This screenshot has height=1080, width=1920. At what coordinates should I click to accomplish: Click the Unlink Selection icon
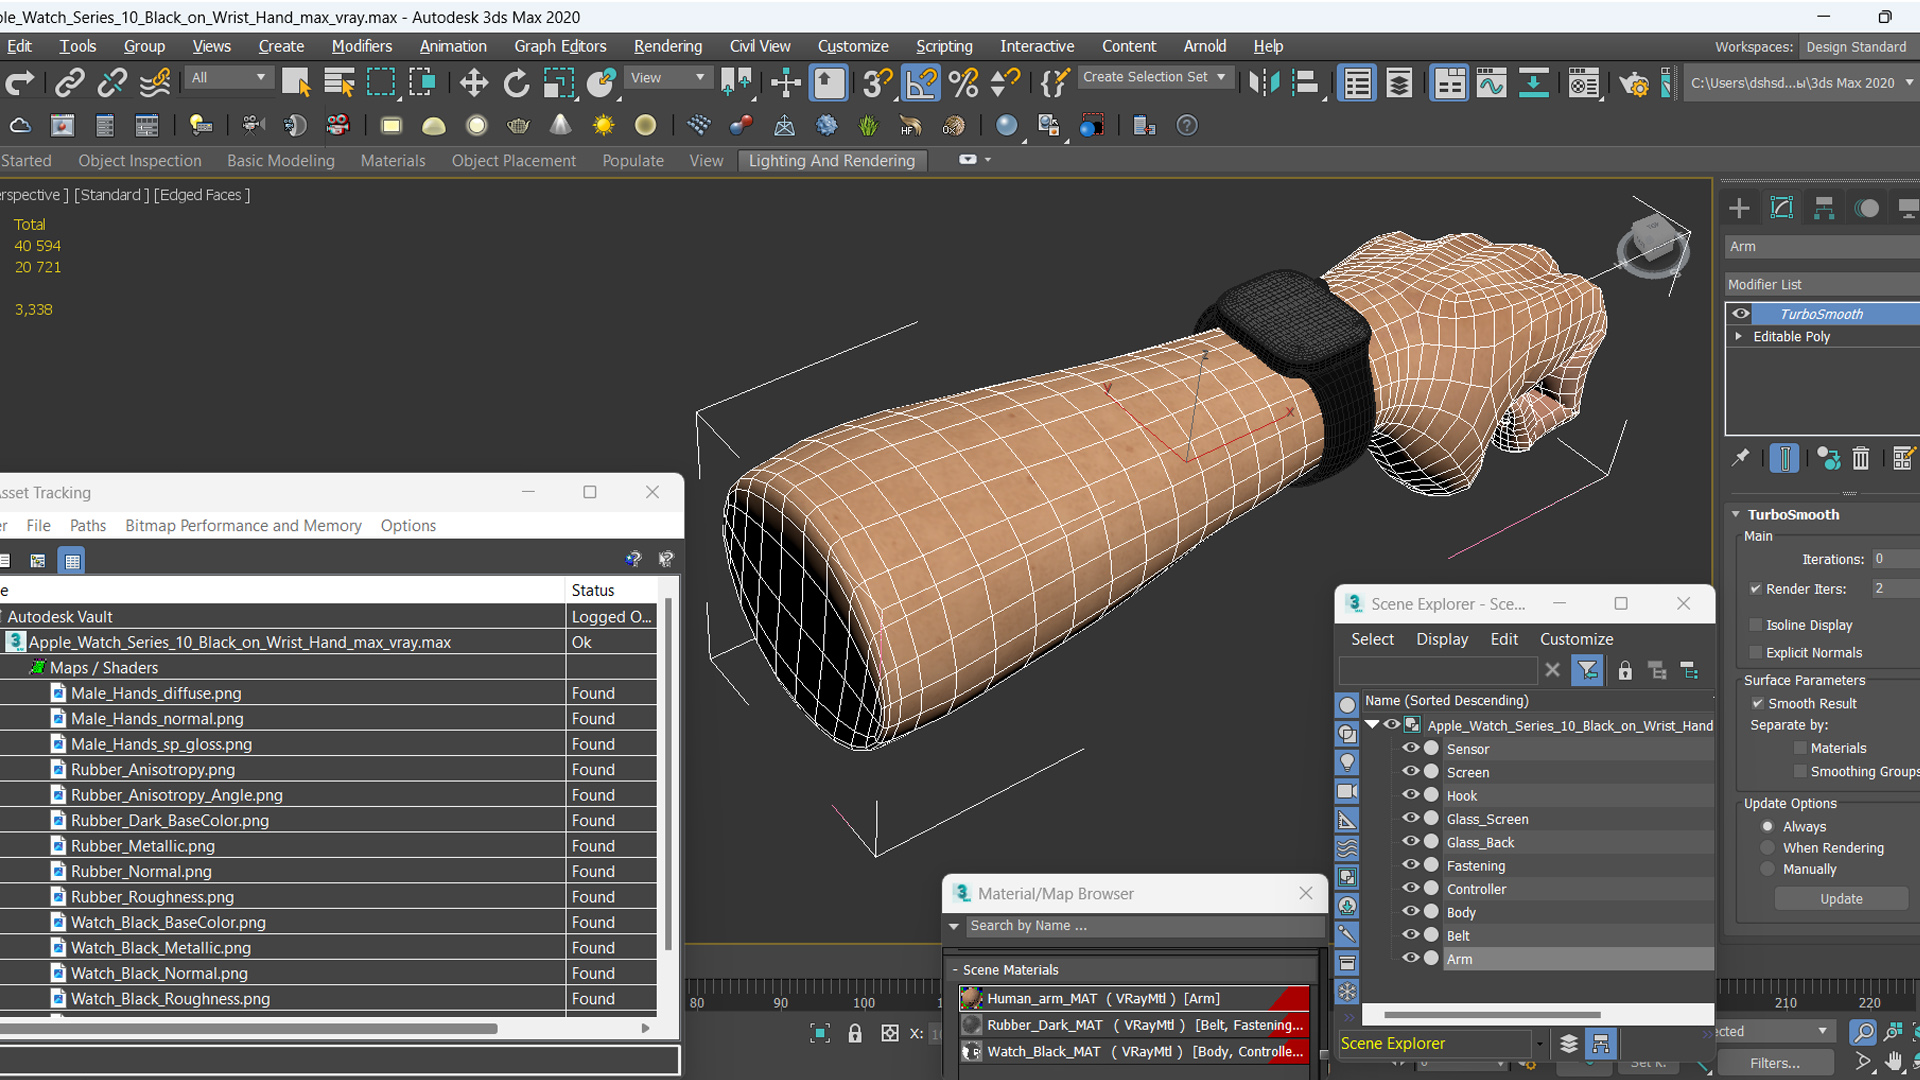[112, 83]
